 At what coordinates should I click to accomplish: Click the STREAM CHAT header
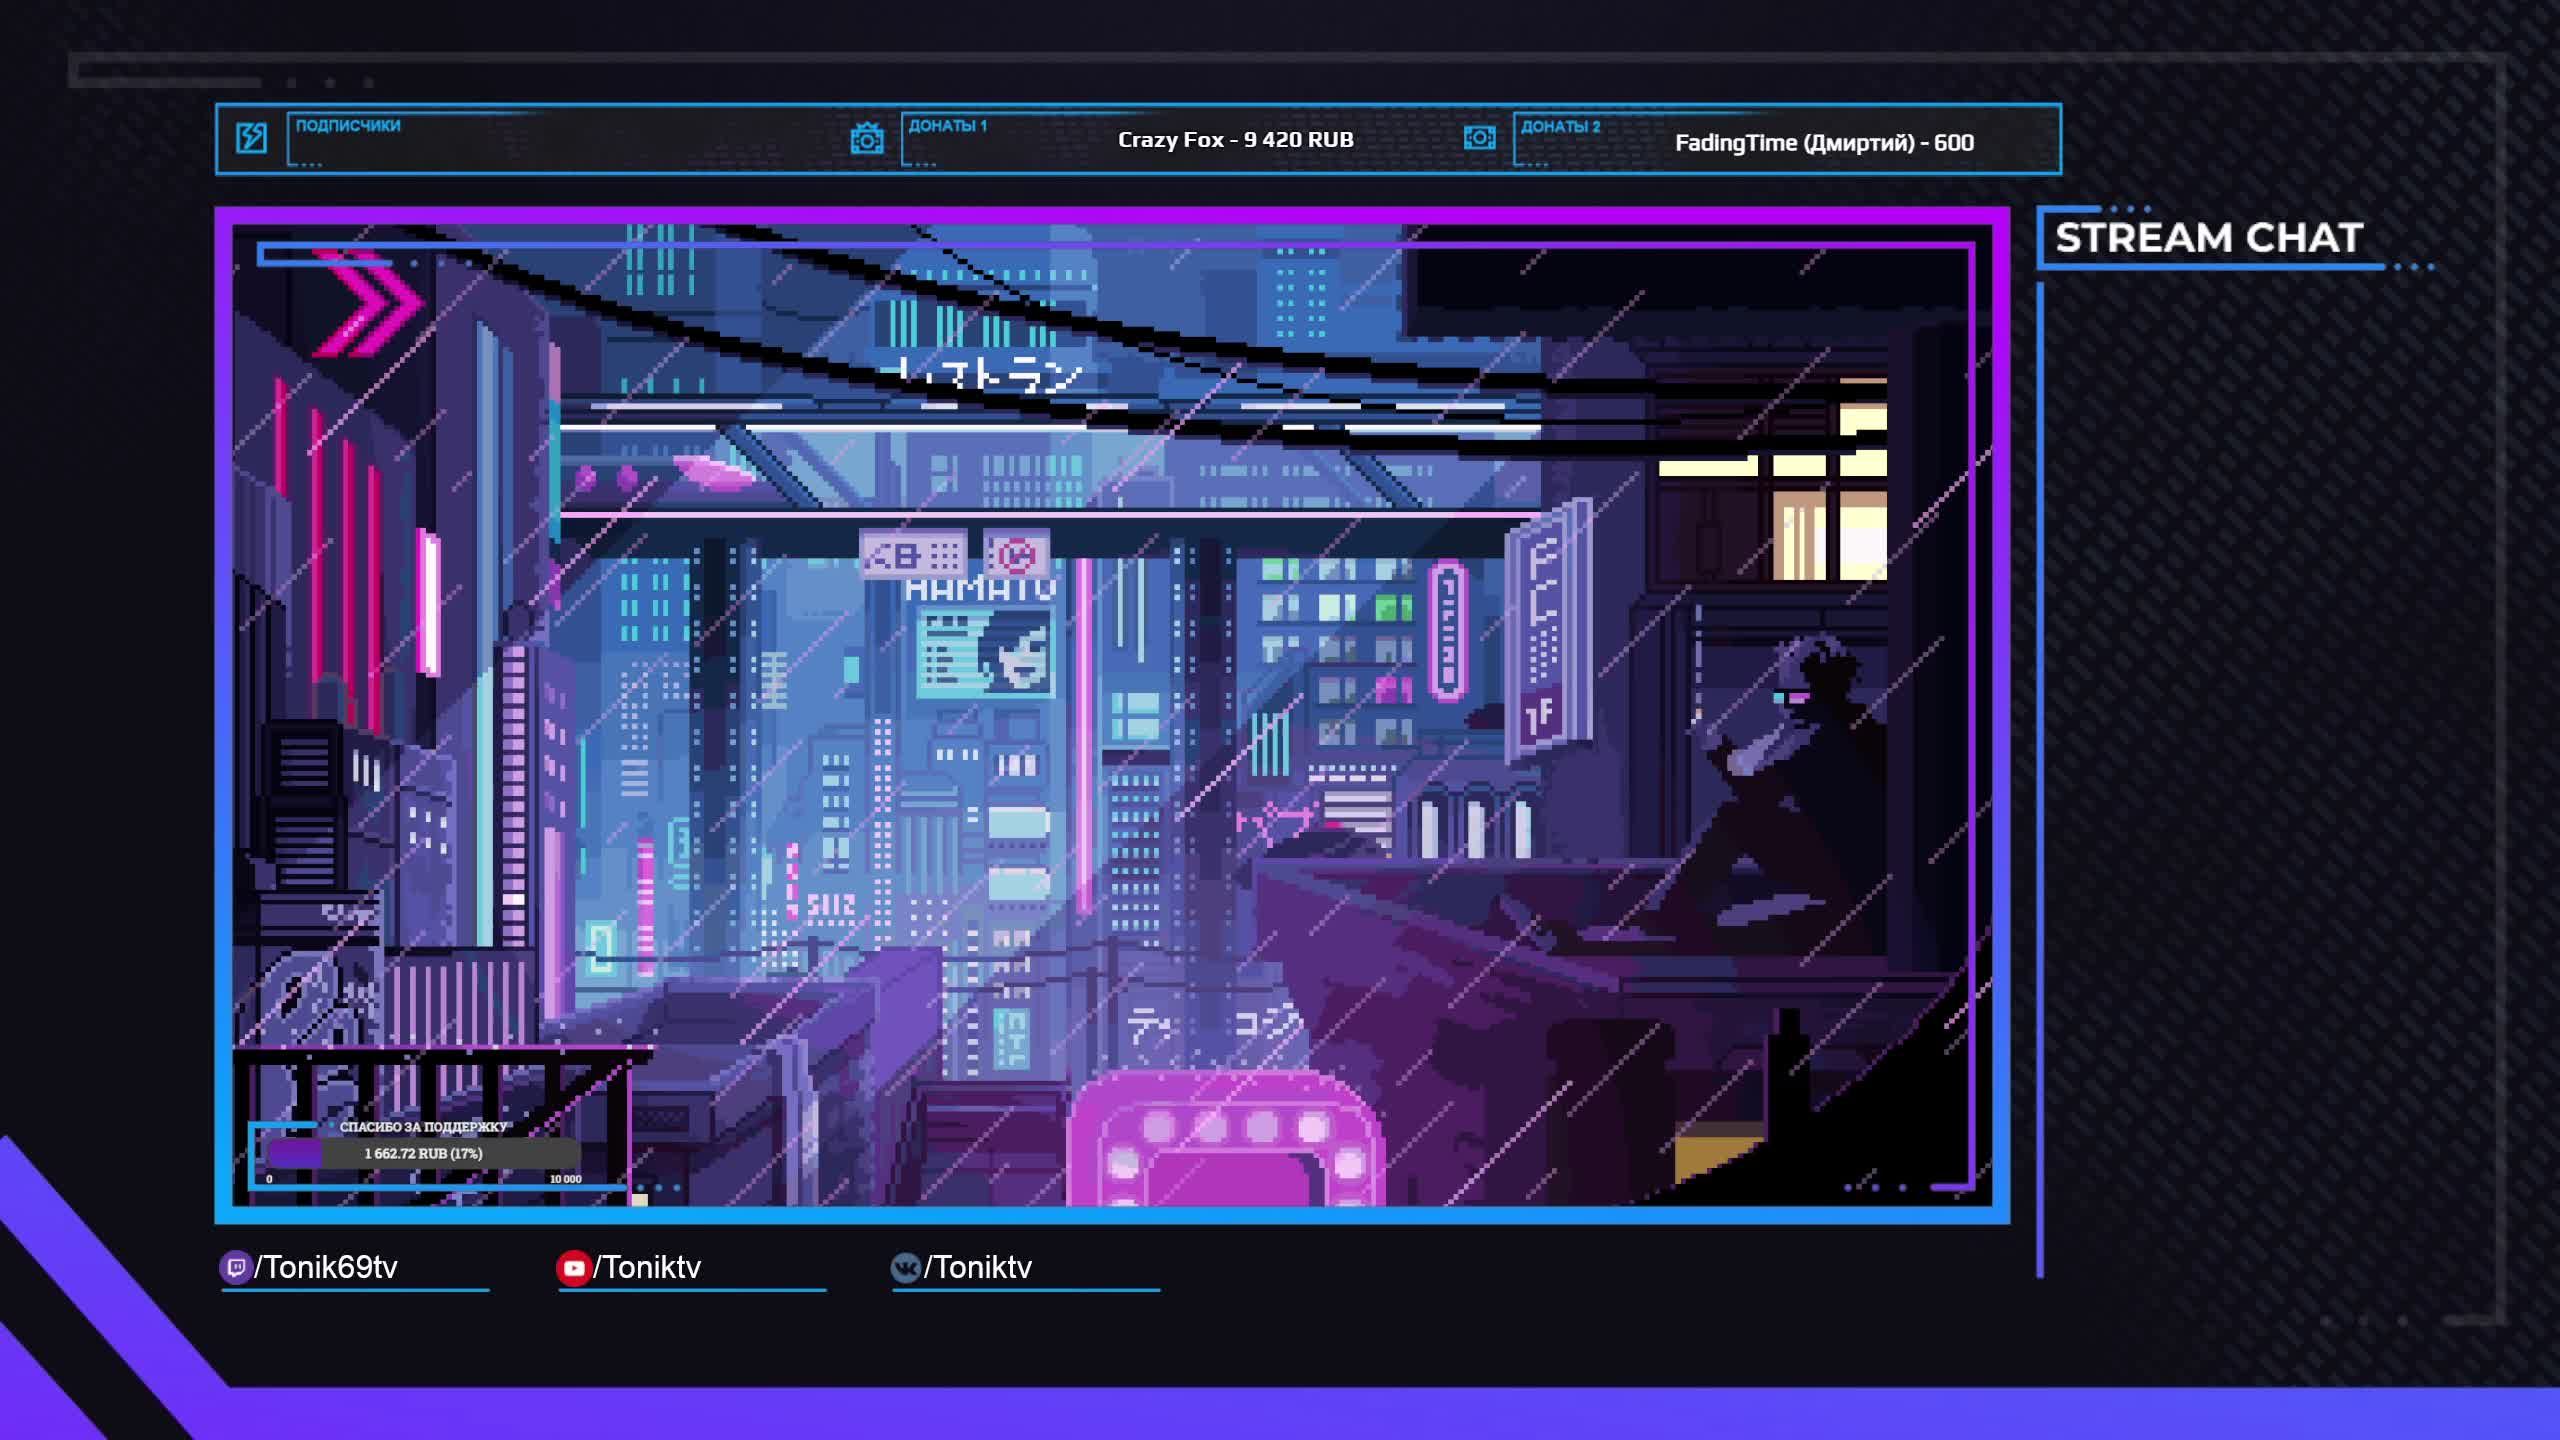[x=2208, y=238]
